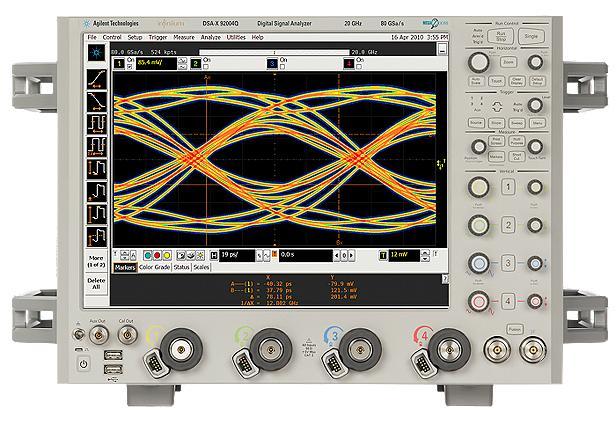Open the Setup menu

135,37
